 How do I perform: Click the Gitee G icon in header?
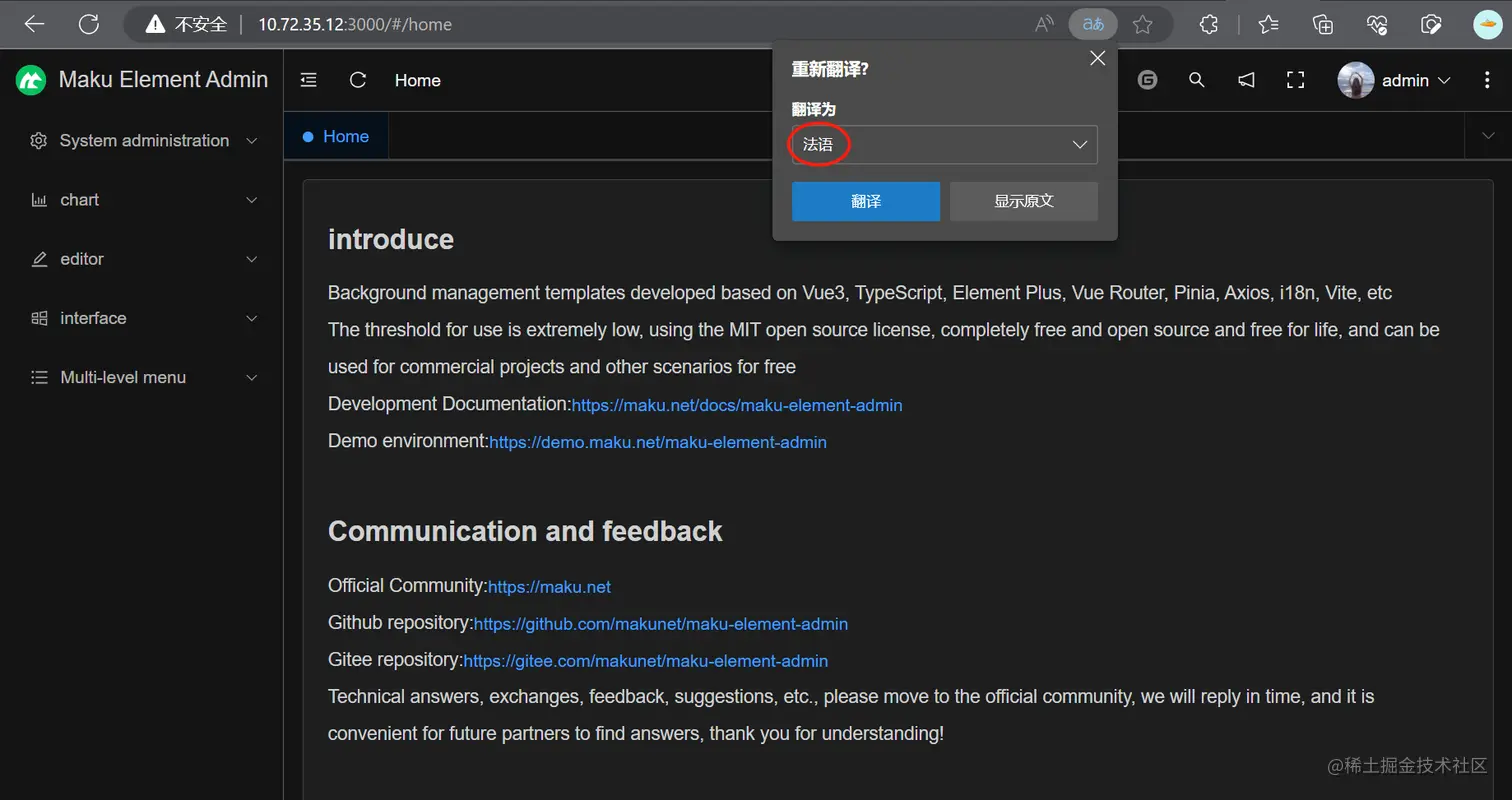pyautogui.click(x=1147, y=80)
